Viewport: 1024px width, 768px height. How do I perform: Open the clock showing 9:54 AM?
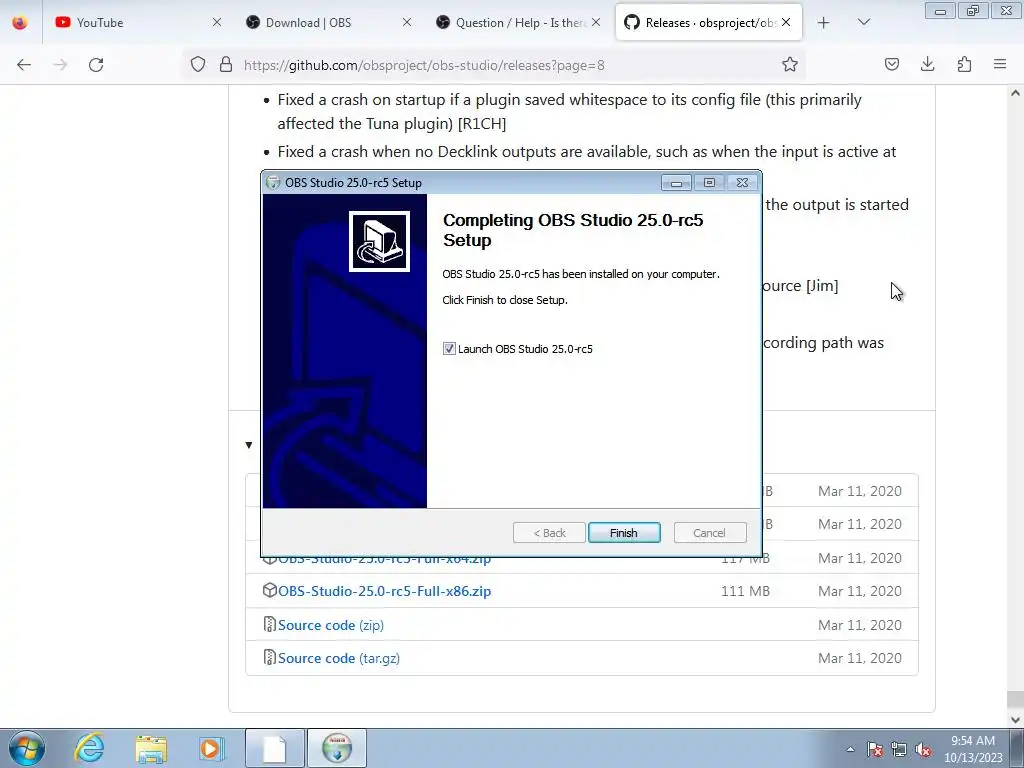pos(973,749)
